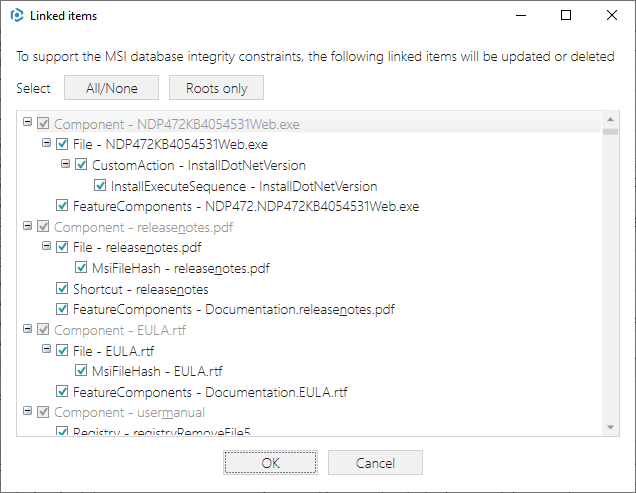Click the scrollbar down arrow
Image resolution: width=636 pixels, height=493 pixels.
(610, 427)
